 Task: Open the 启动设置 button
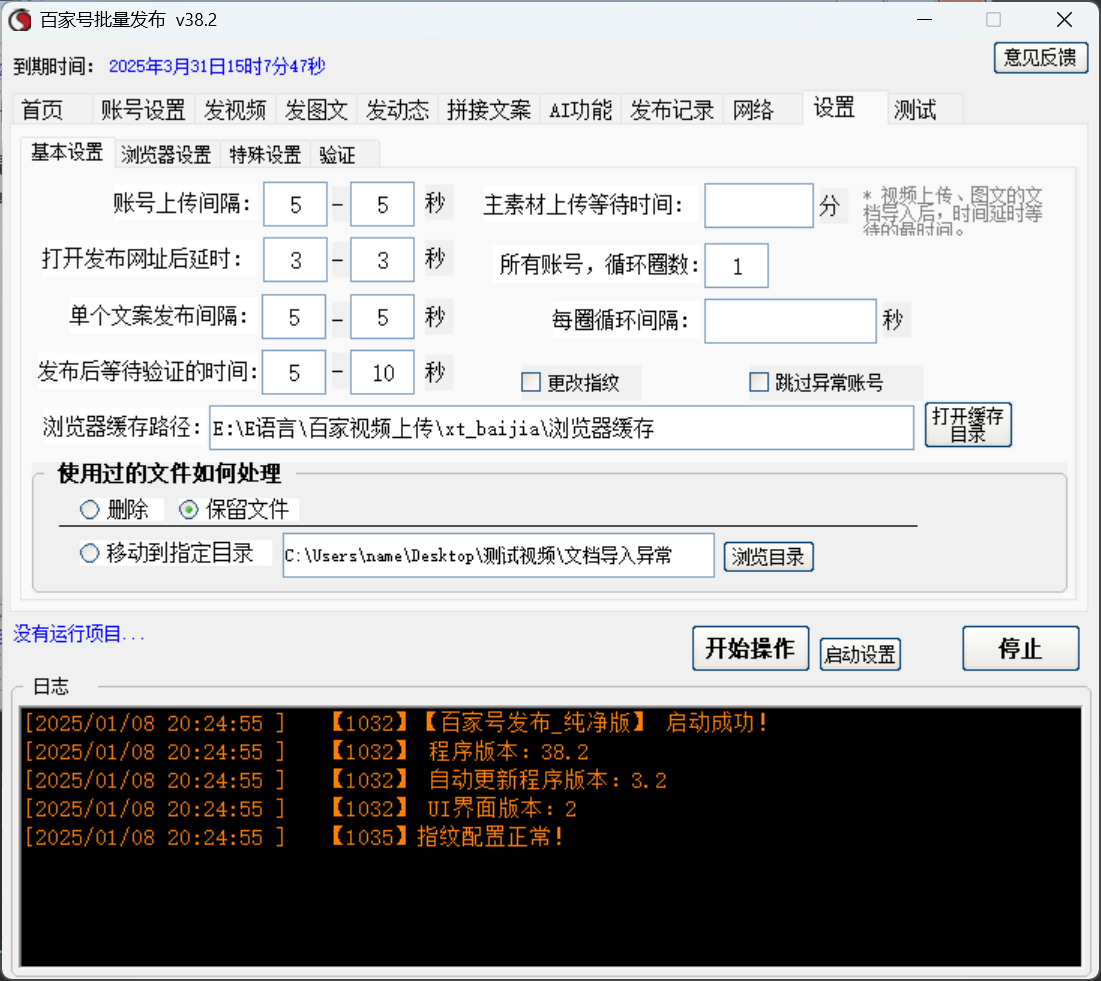point(859,654)
